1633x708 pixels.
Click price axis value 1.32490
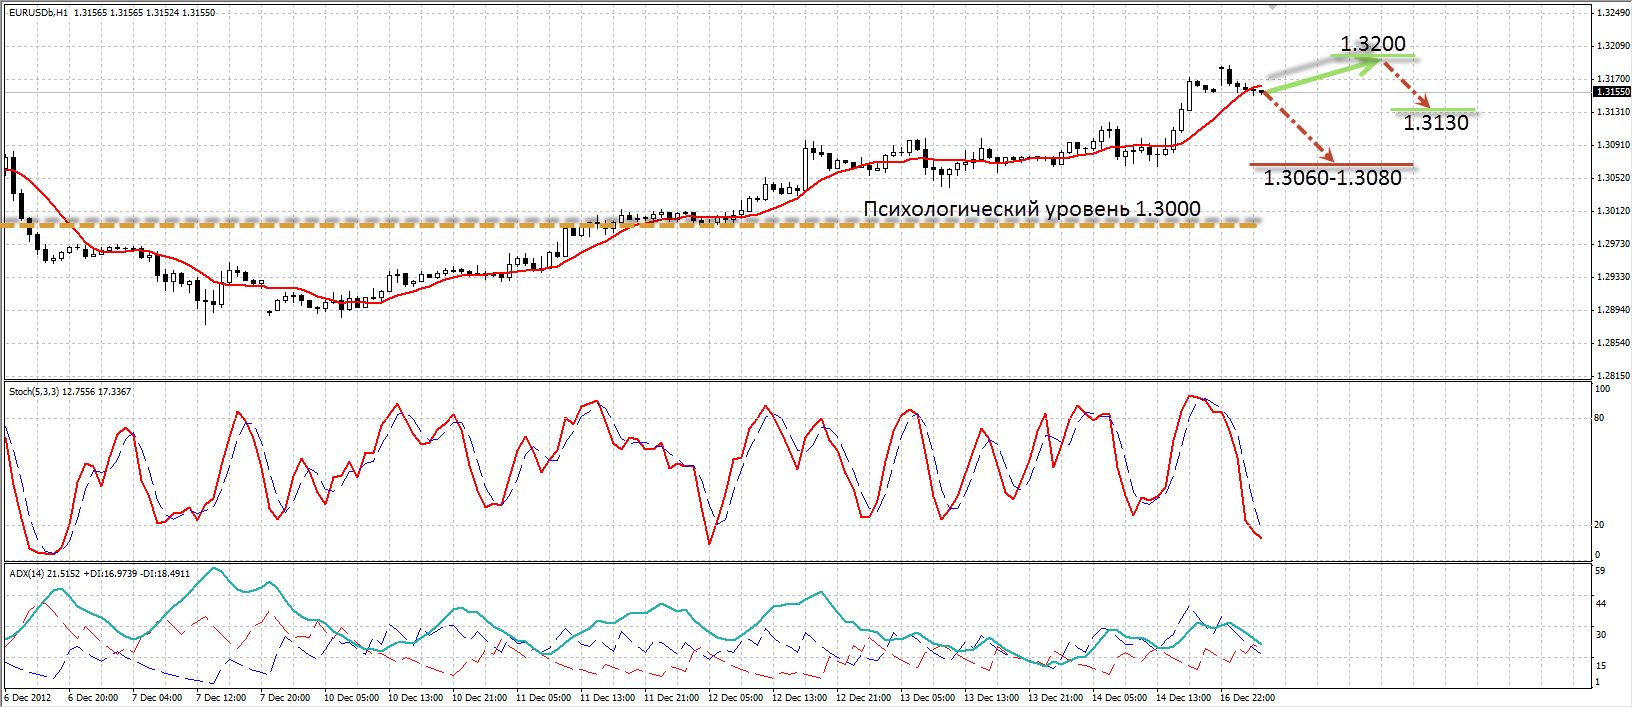coord(1613,13)
